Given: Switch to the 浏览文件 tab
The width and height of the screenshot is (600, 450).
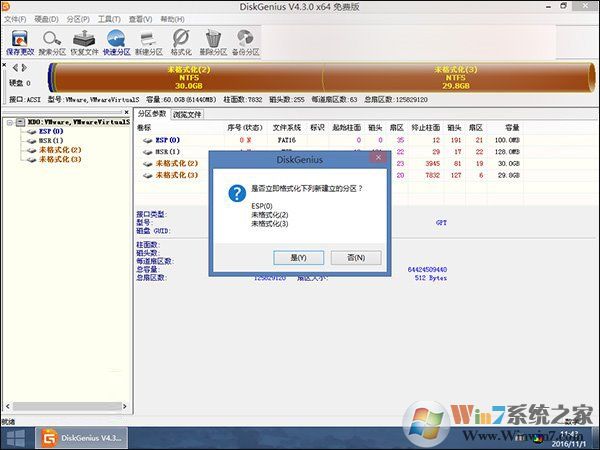Looking at the screenshot, I should click(x=187, y=115).
